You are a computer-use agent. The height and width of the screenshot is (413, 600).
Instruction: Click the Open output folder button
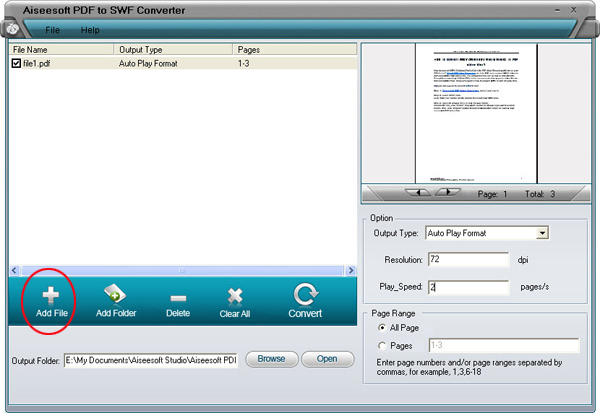327,359
